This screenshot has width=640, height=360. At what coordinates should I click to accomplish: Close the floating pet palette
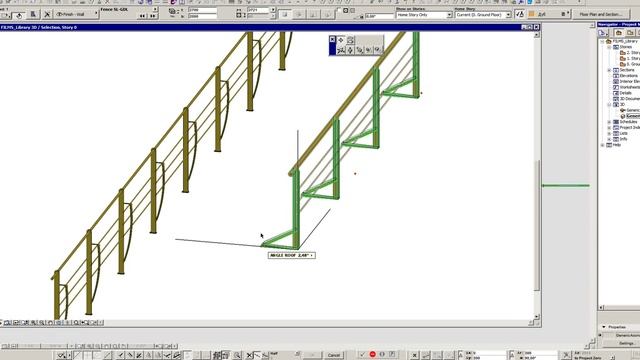point(332,40)
